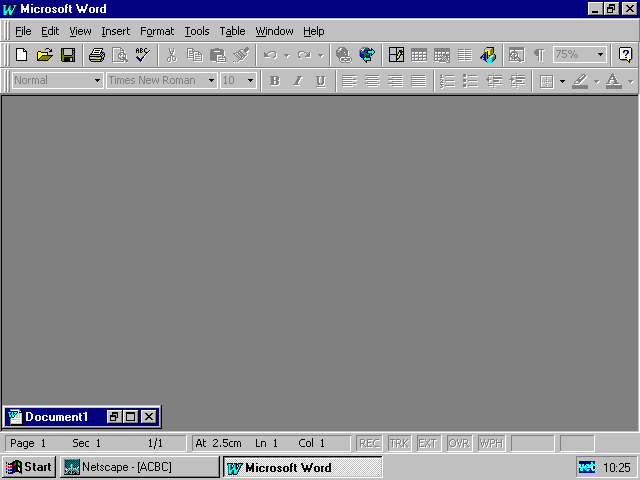640x480 pixels.
Task: Click the Insert Hyperlink globe icon
Action: click(x=344, y=55)
